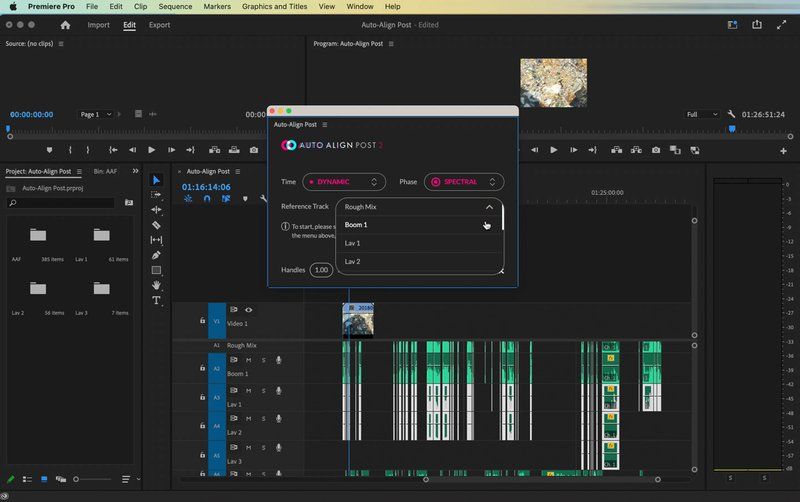Toggle linked selection in timeline
Viewport: 800px width, 502px height.
coord(226,198)
